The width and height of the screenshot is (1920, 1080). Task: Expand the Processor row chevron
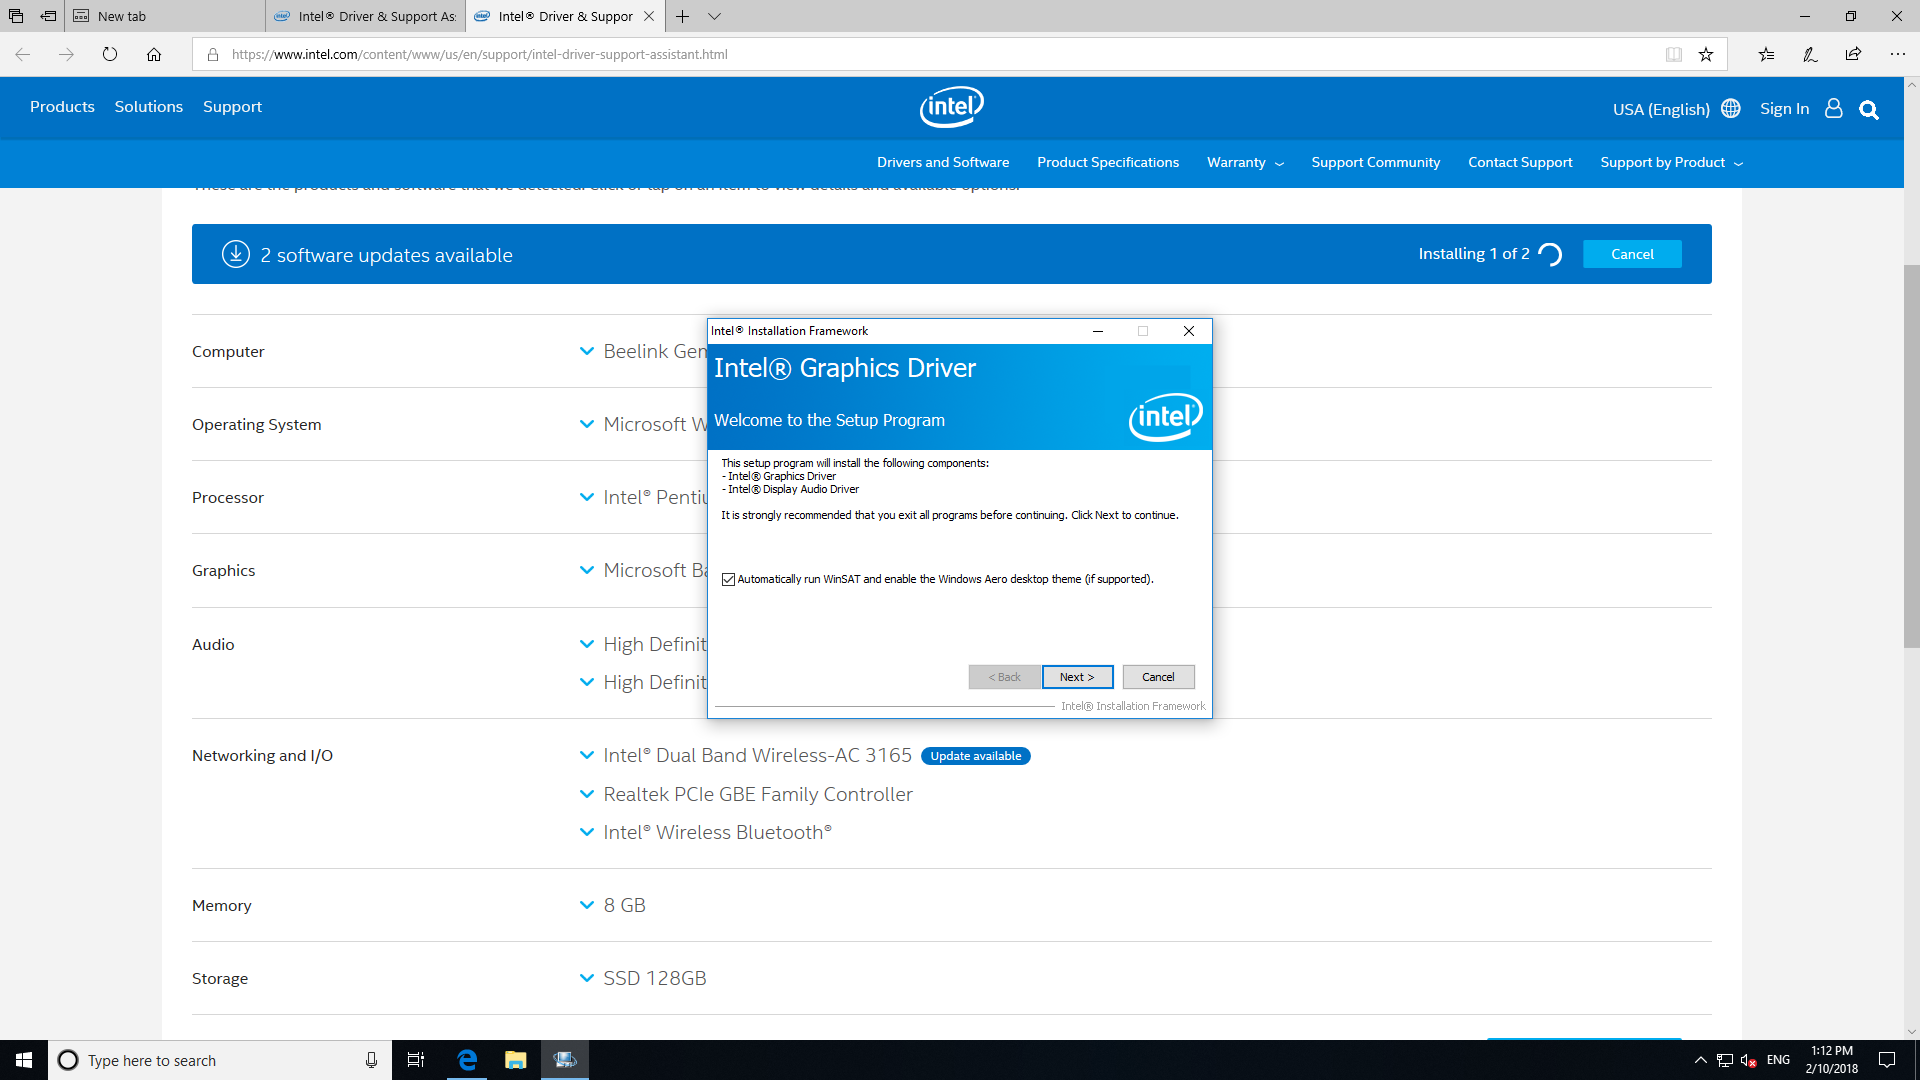coord(587,497)
